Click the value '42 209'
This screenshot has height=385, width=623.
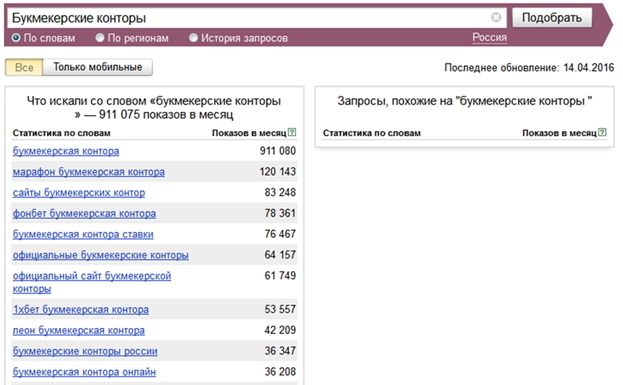tap(280, 330)
